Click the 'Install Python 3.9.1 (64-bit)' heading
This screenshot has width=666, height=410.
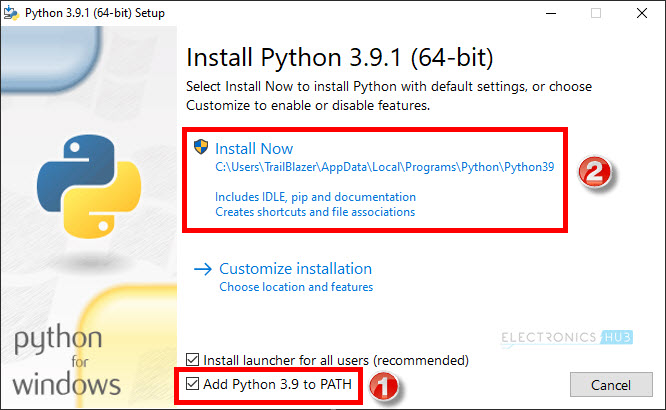pyautogui.click(x=340, y=55)
